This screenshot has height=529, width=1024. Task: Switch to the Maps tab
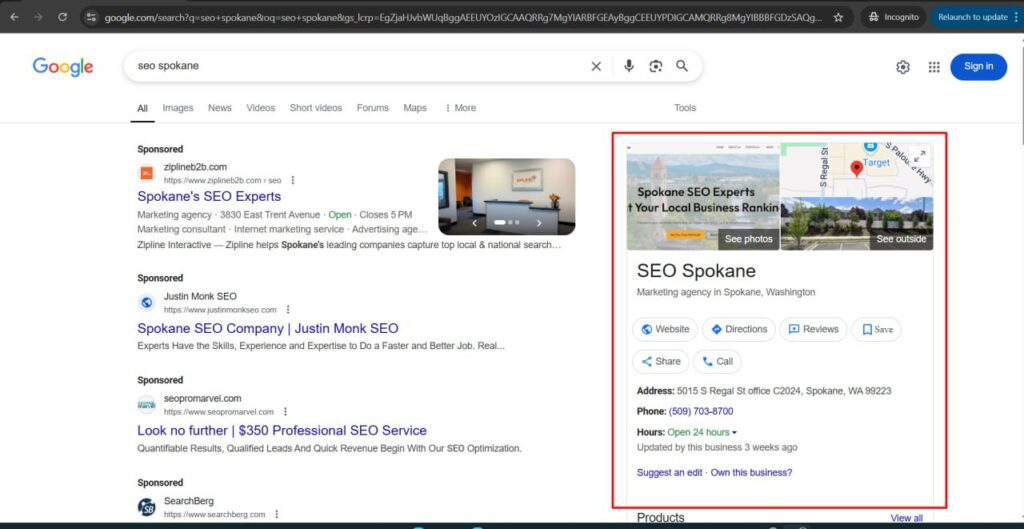pyautogui.click(x=415, y=108)
